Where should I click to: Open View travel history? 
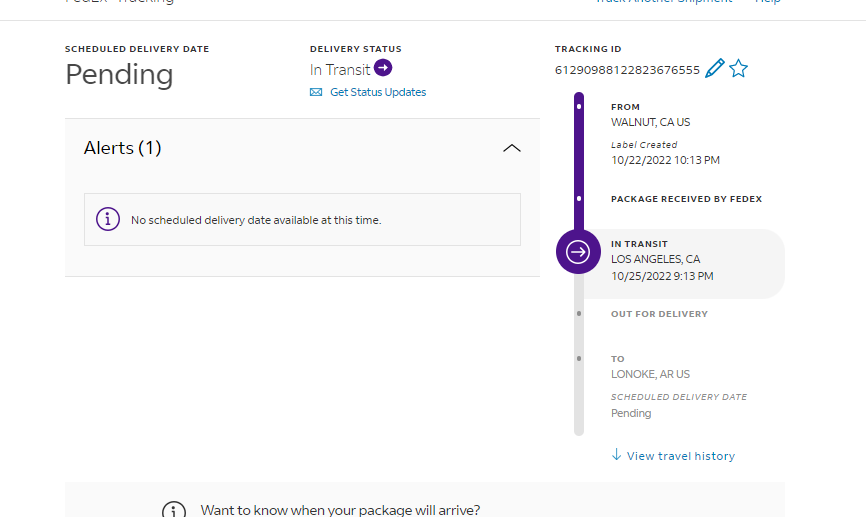pos(680,456)
